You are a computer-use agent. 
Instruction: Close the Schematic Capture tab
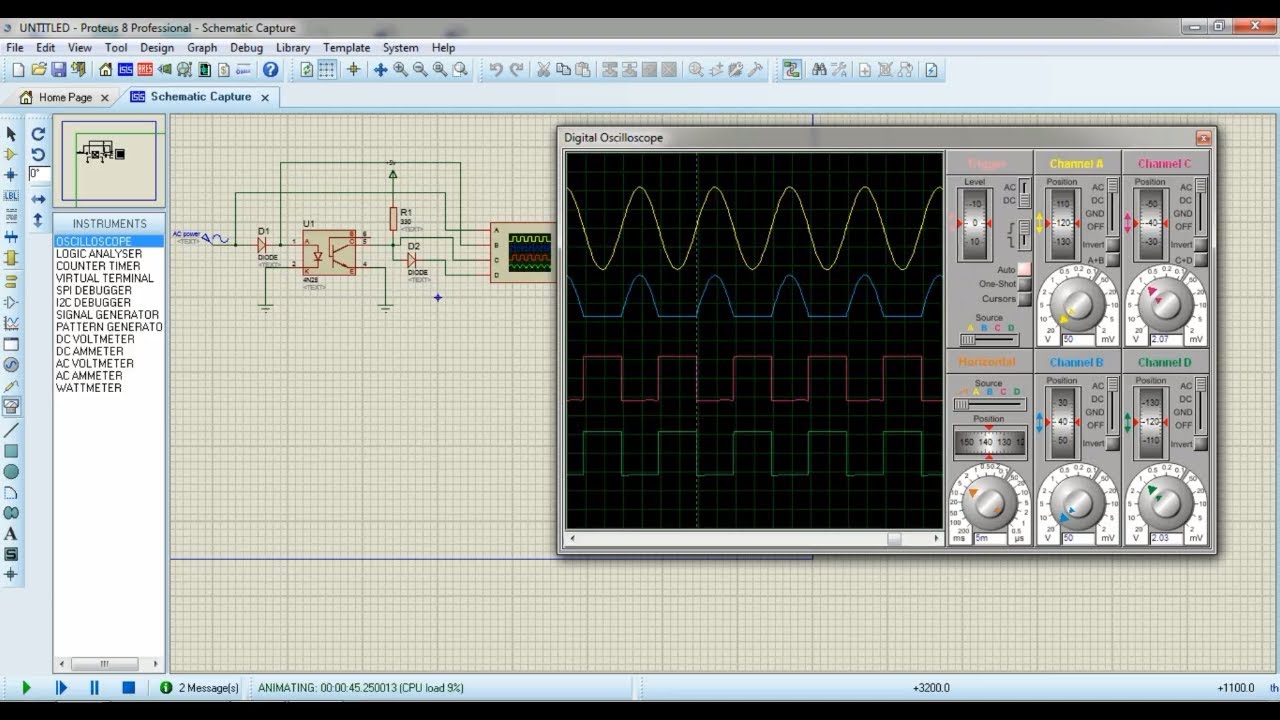coord(265,97)
